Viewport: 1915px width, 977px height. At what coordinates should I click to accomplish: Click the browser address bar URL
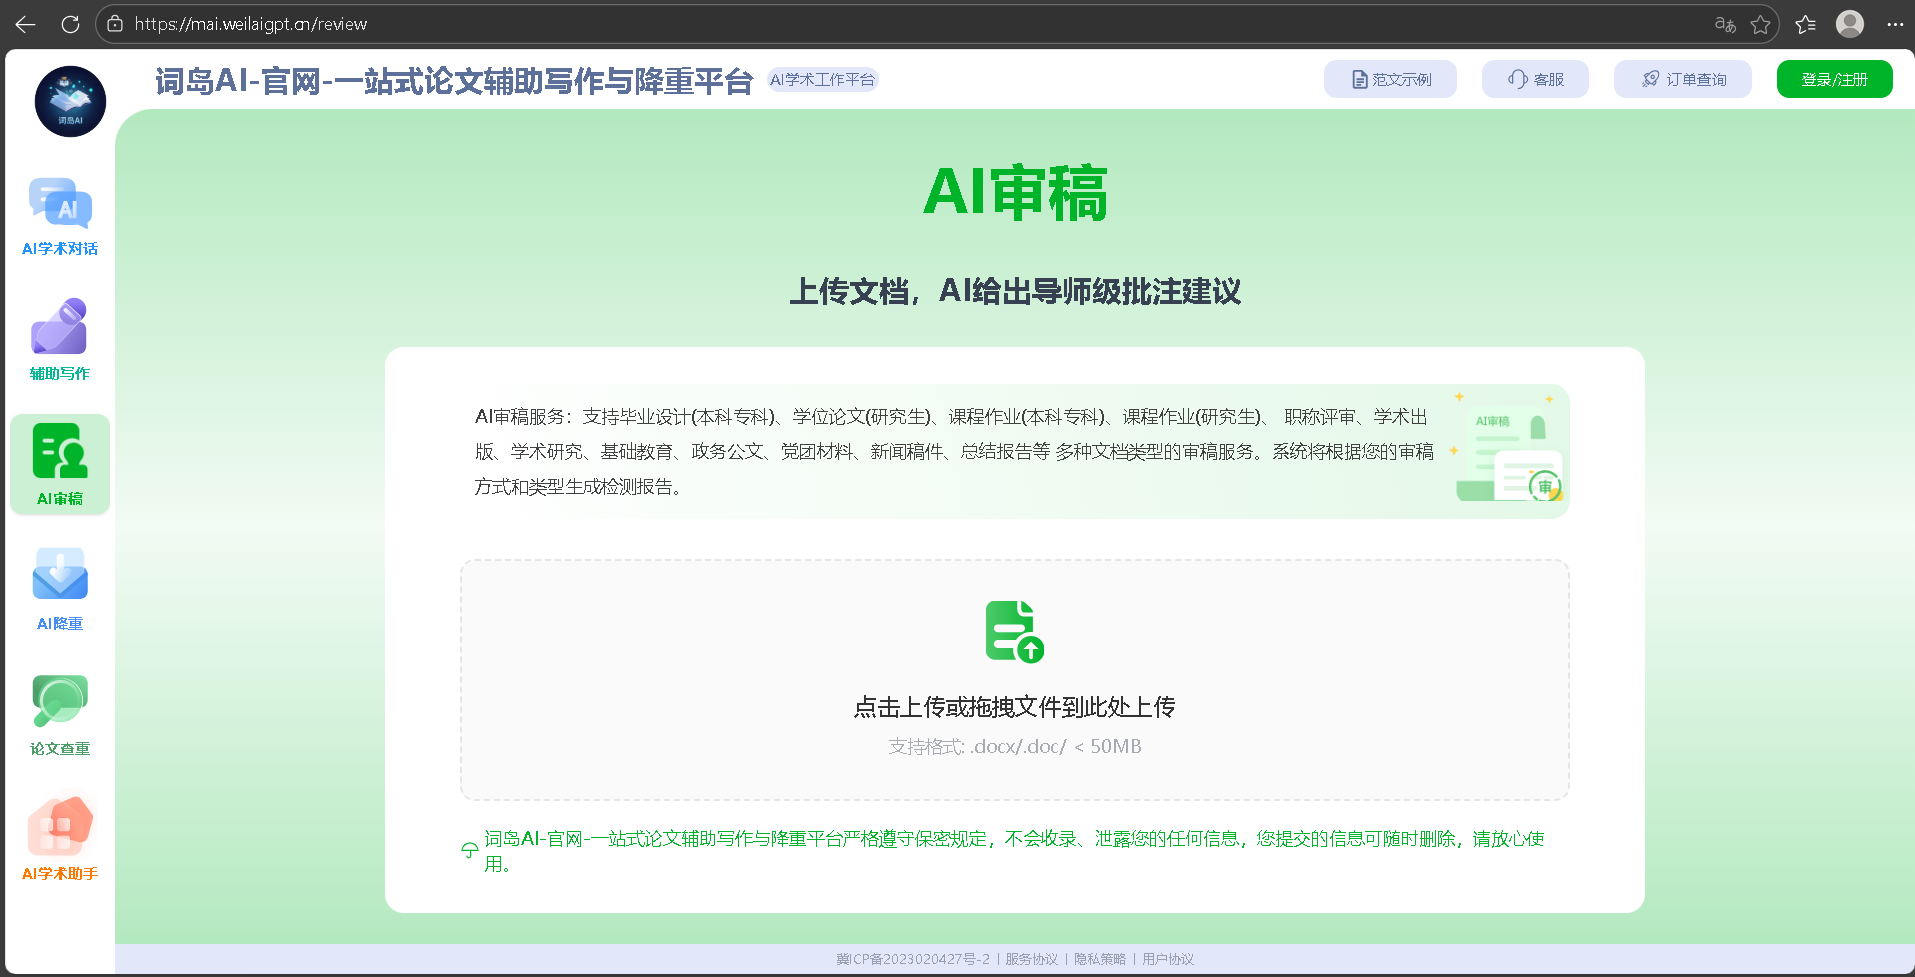tap(250, 24)
